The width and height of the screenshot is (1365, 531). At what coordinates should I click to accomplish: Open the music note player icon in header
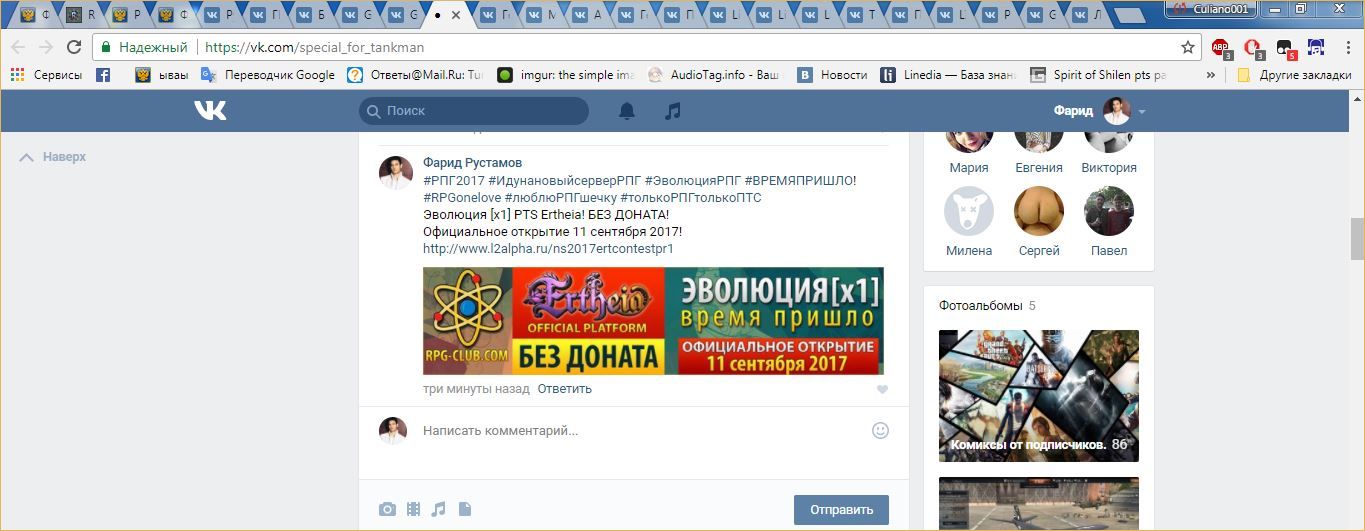pos(673,111)
